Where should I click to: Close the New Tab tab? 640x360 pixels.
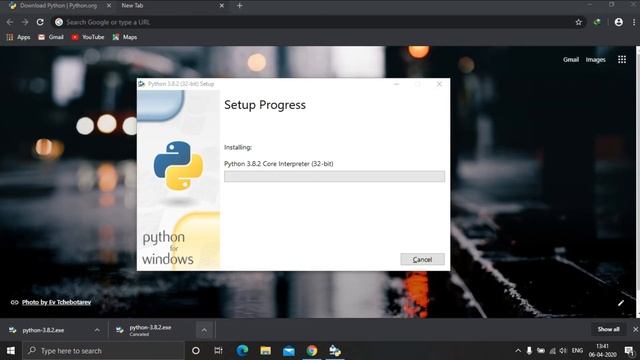click(x=222, y=6)
